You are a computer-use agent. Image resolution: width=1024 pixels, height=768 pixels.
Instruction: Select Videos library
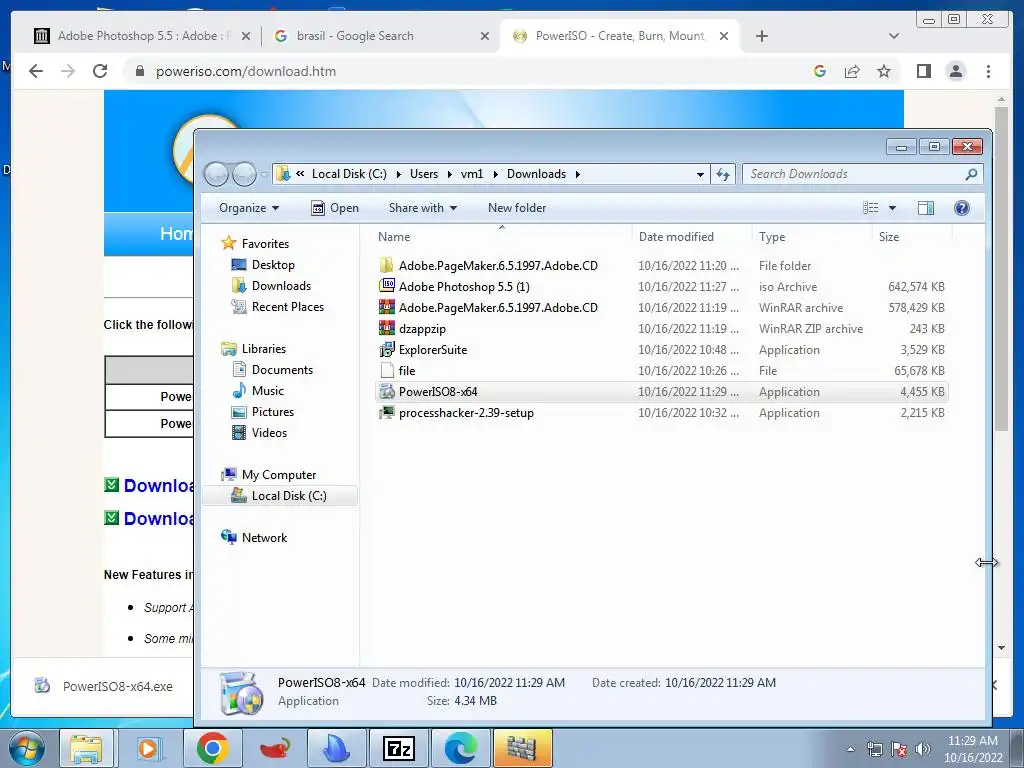tap(259, 432)
